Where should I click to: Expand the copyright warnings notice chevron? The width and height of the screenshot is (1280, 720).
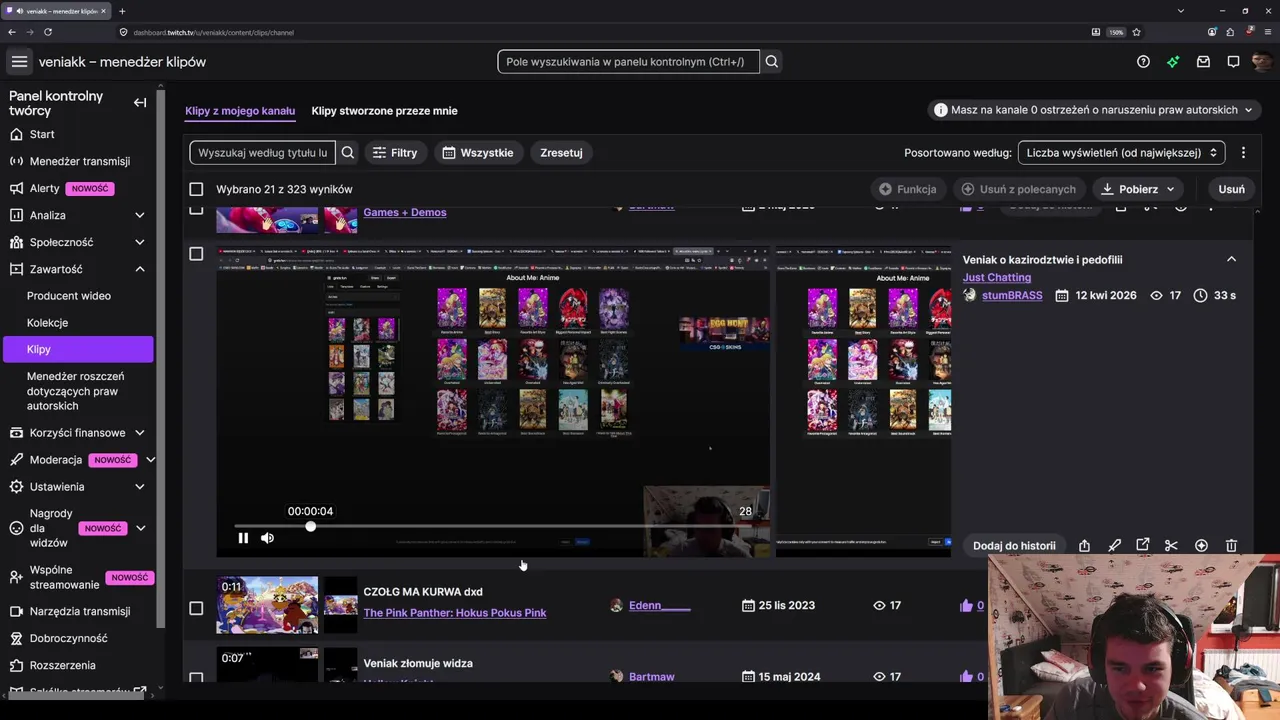[x=1247, y=110]
